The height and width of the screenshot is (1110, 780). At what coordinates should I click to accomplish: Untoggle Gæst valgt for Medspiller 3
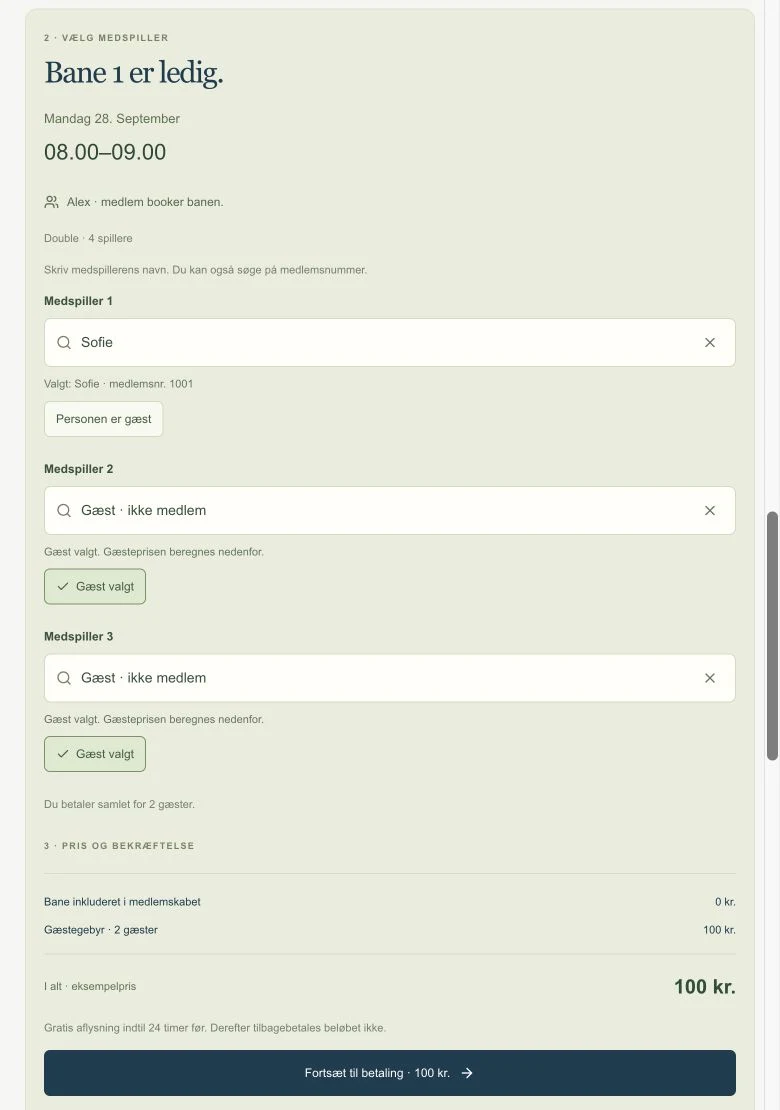pyautogui.click(x=95, y=754)
